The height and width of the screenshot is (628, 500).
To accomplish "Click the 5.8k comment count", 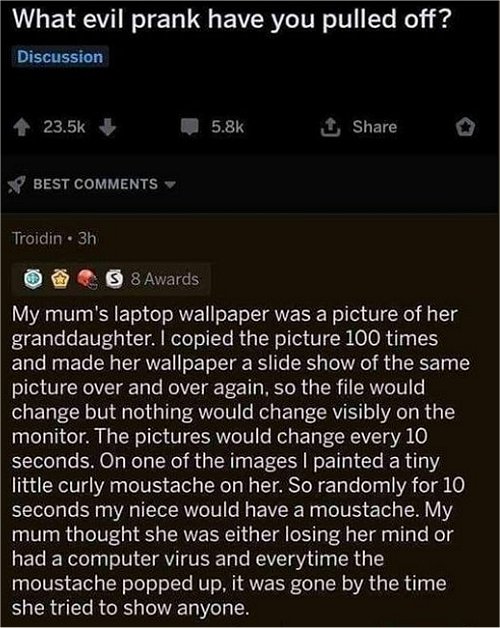I will [228, 127].
